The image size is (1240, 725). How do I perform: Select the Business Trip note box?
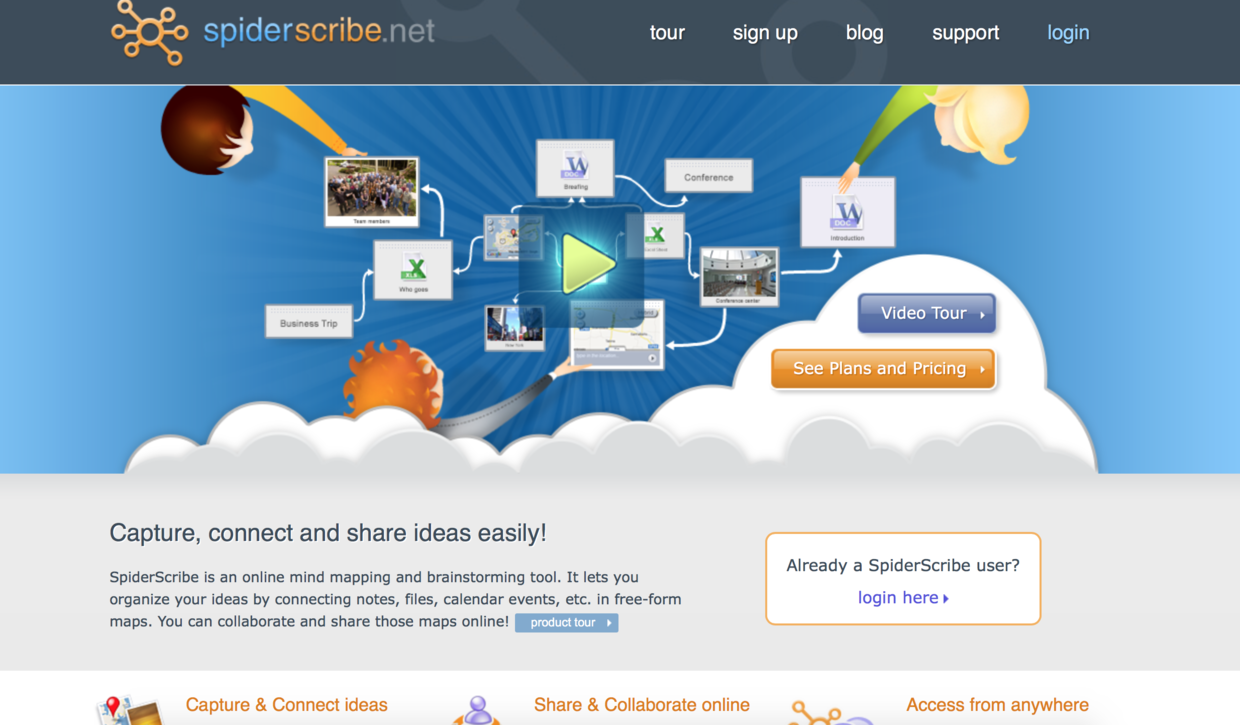click(x=308, y=323)
